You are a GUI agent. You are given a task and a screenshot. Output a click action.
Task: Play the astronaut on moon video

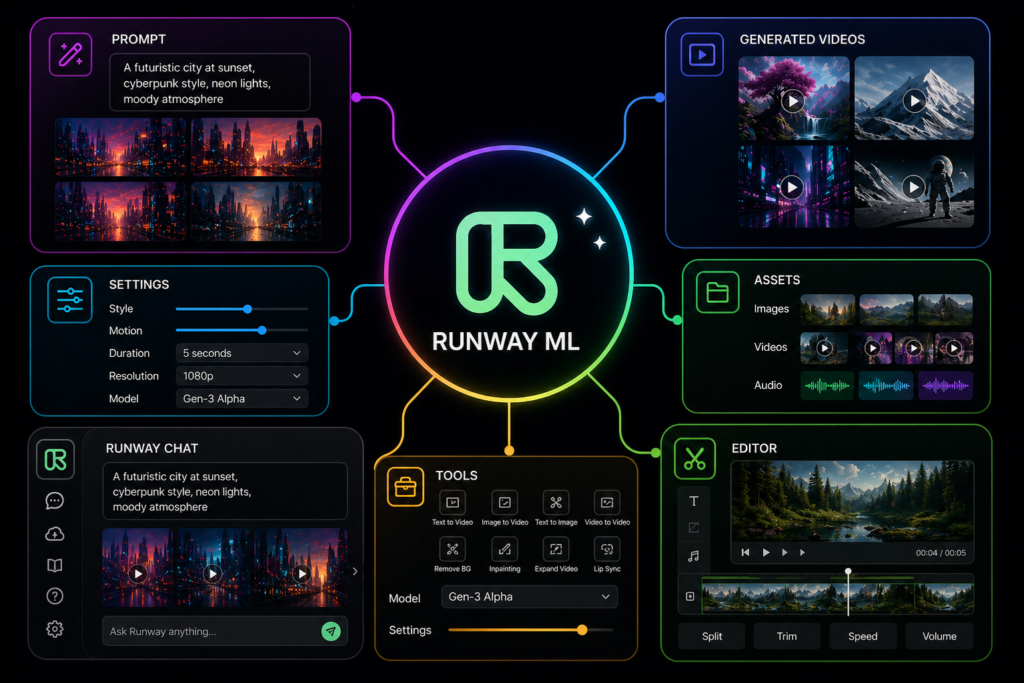914,187
